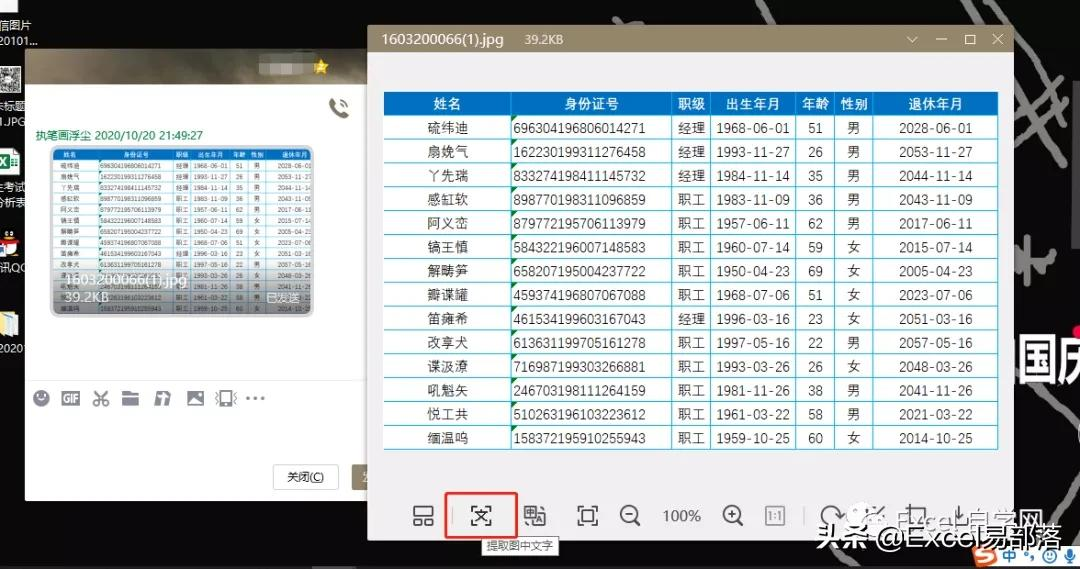Toggle the 中 Chinese input mode indicator
1080x569 pixels.
click(x=1010, y=555)
